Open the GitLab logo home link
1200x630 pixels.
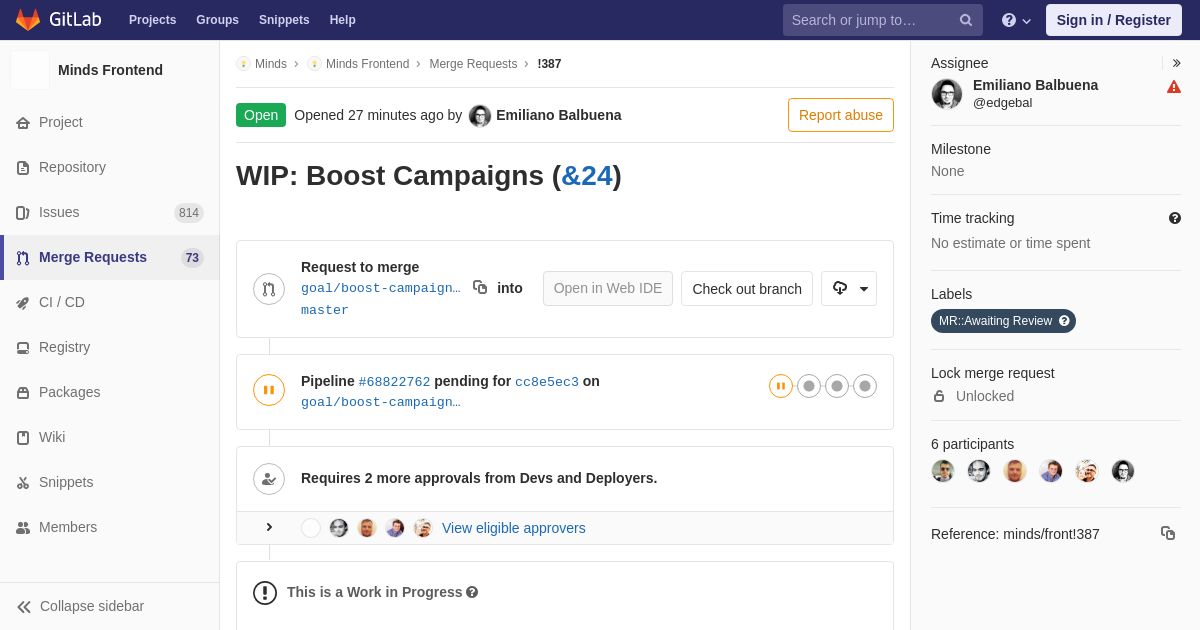(x=57, y=20)
